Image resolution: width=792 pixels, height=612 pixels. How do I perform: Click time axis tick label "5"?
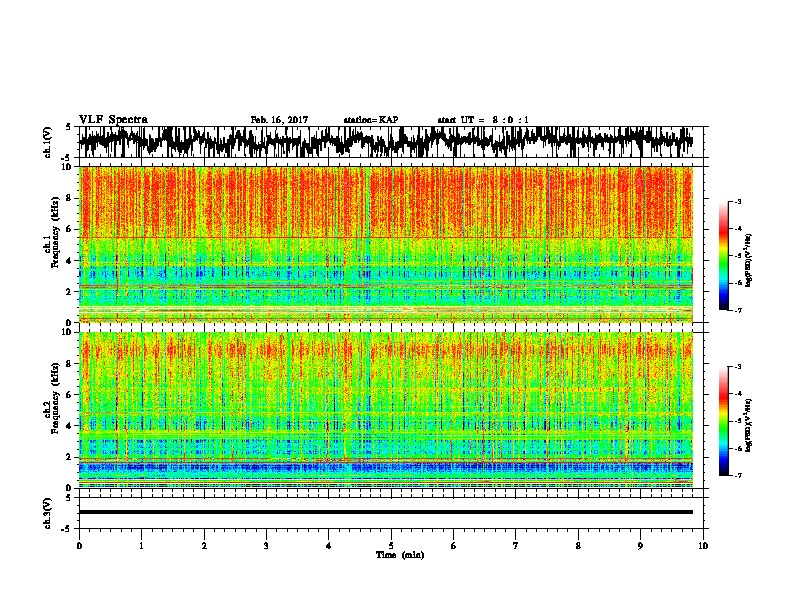pos(391,546)
